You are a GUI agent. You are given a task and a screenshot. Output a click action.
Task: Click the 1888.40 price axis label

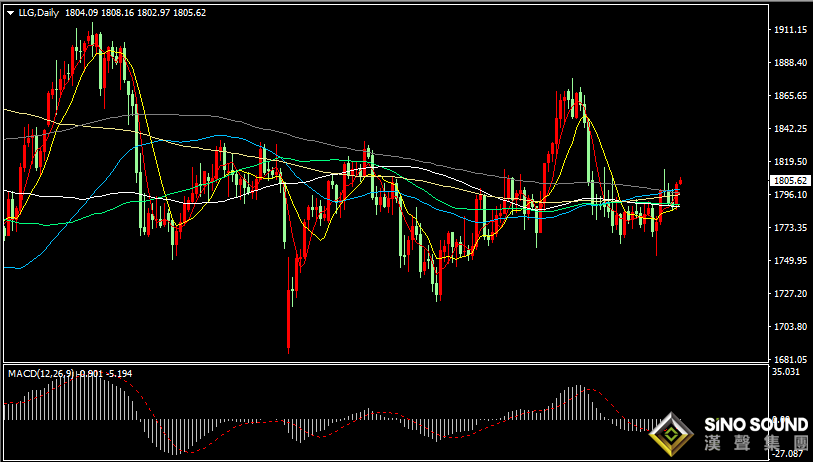pyautogui.click(x=790, y=63)
